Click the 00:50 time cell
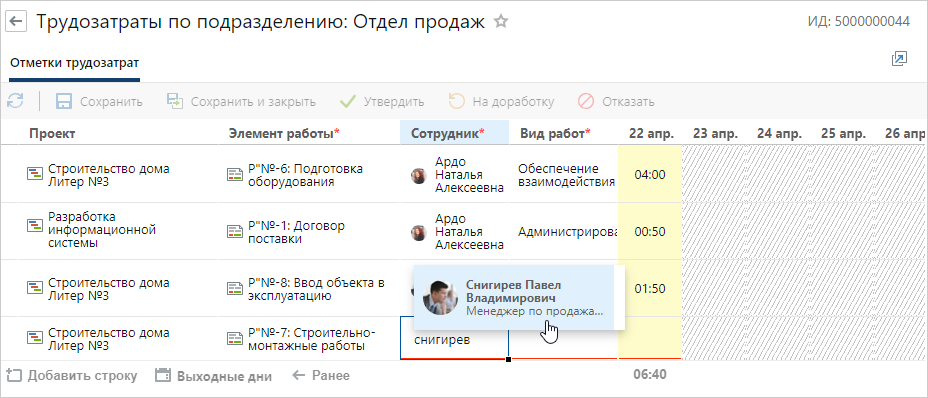The width and height of the screenshot is (928, 398). point(650,232)
